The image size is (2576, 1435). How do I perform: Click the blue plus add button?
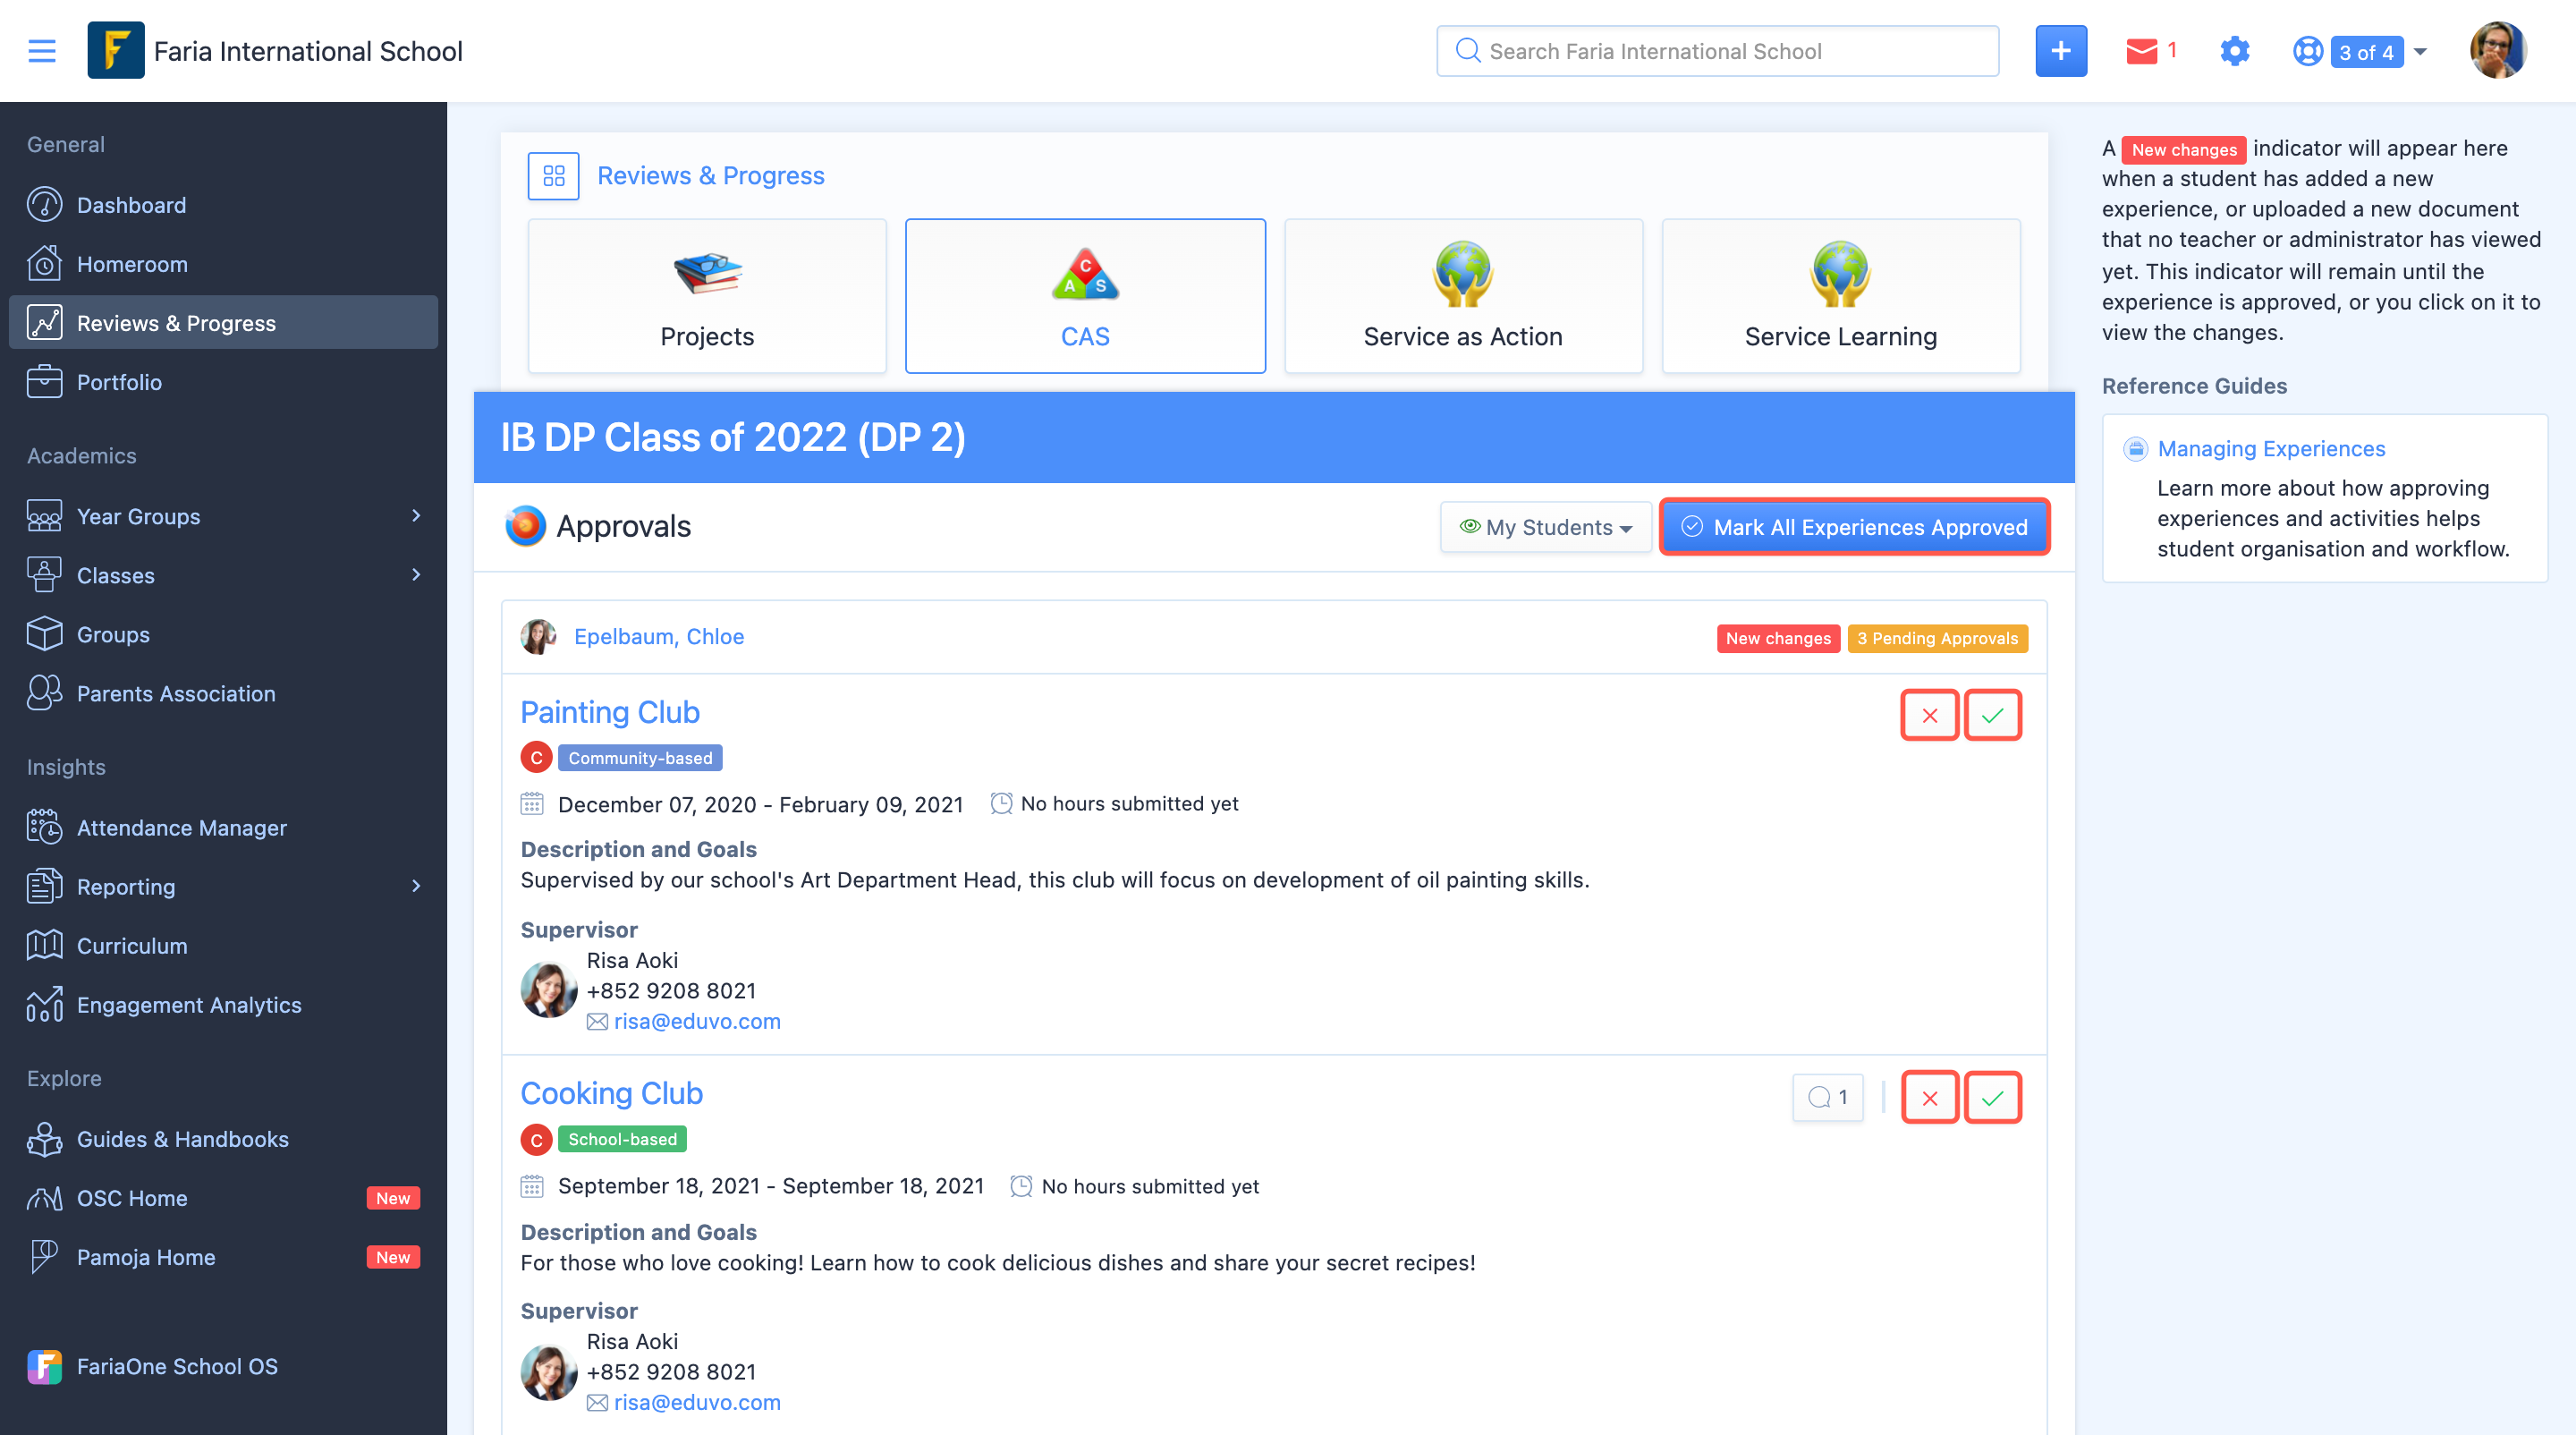[x=2061, y=51]
